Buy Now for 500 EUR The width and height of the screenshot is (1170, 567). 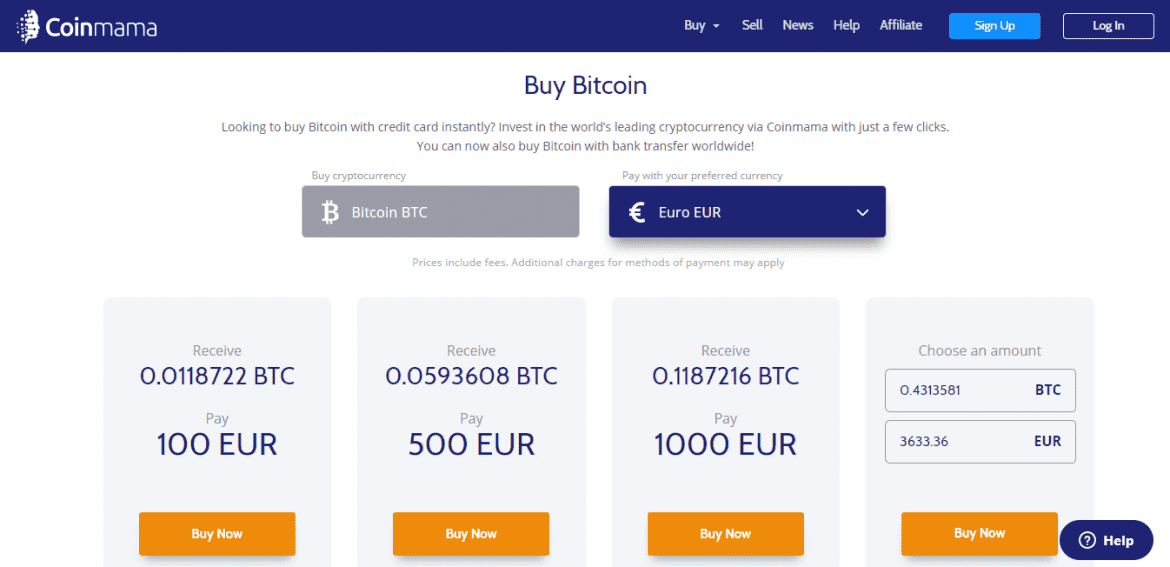(x=471, y=534)
